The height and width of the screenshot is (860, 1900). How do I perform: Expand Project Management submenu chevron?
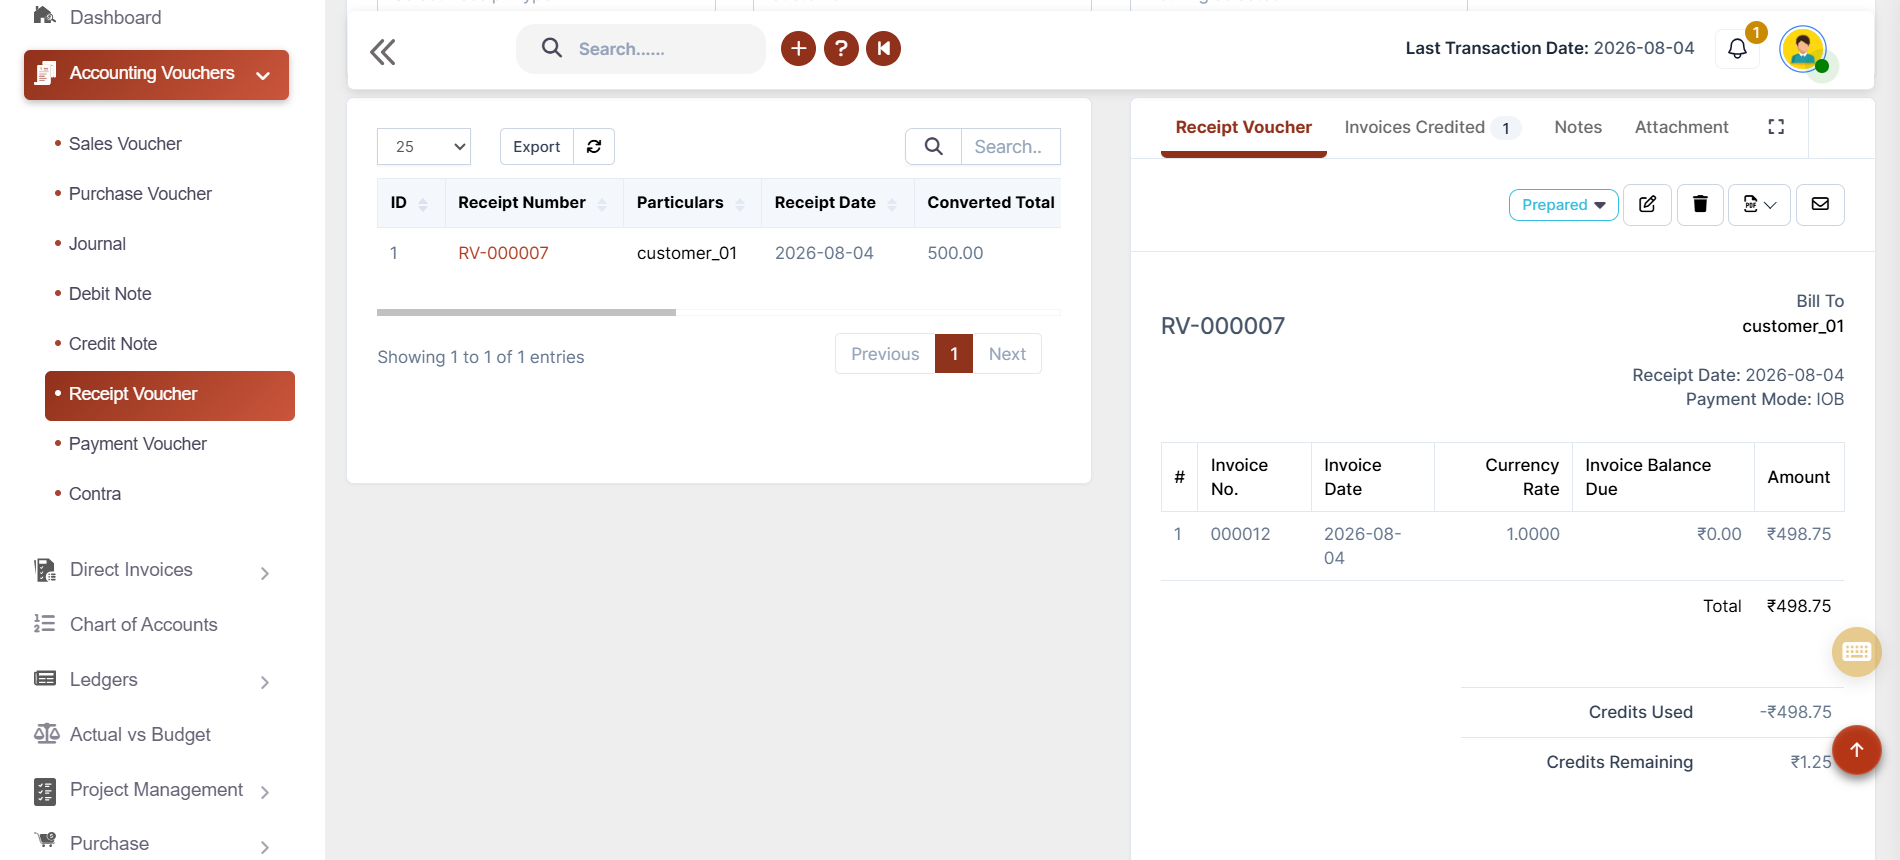tap(264, 792)
